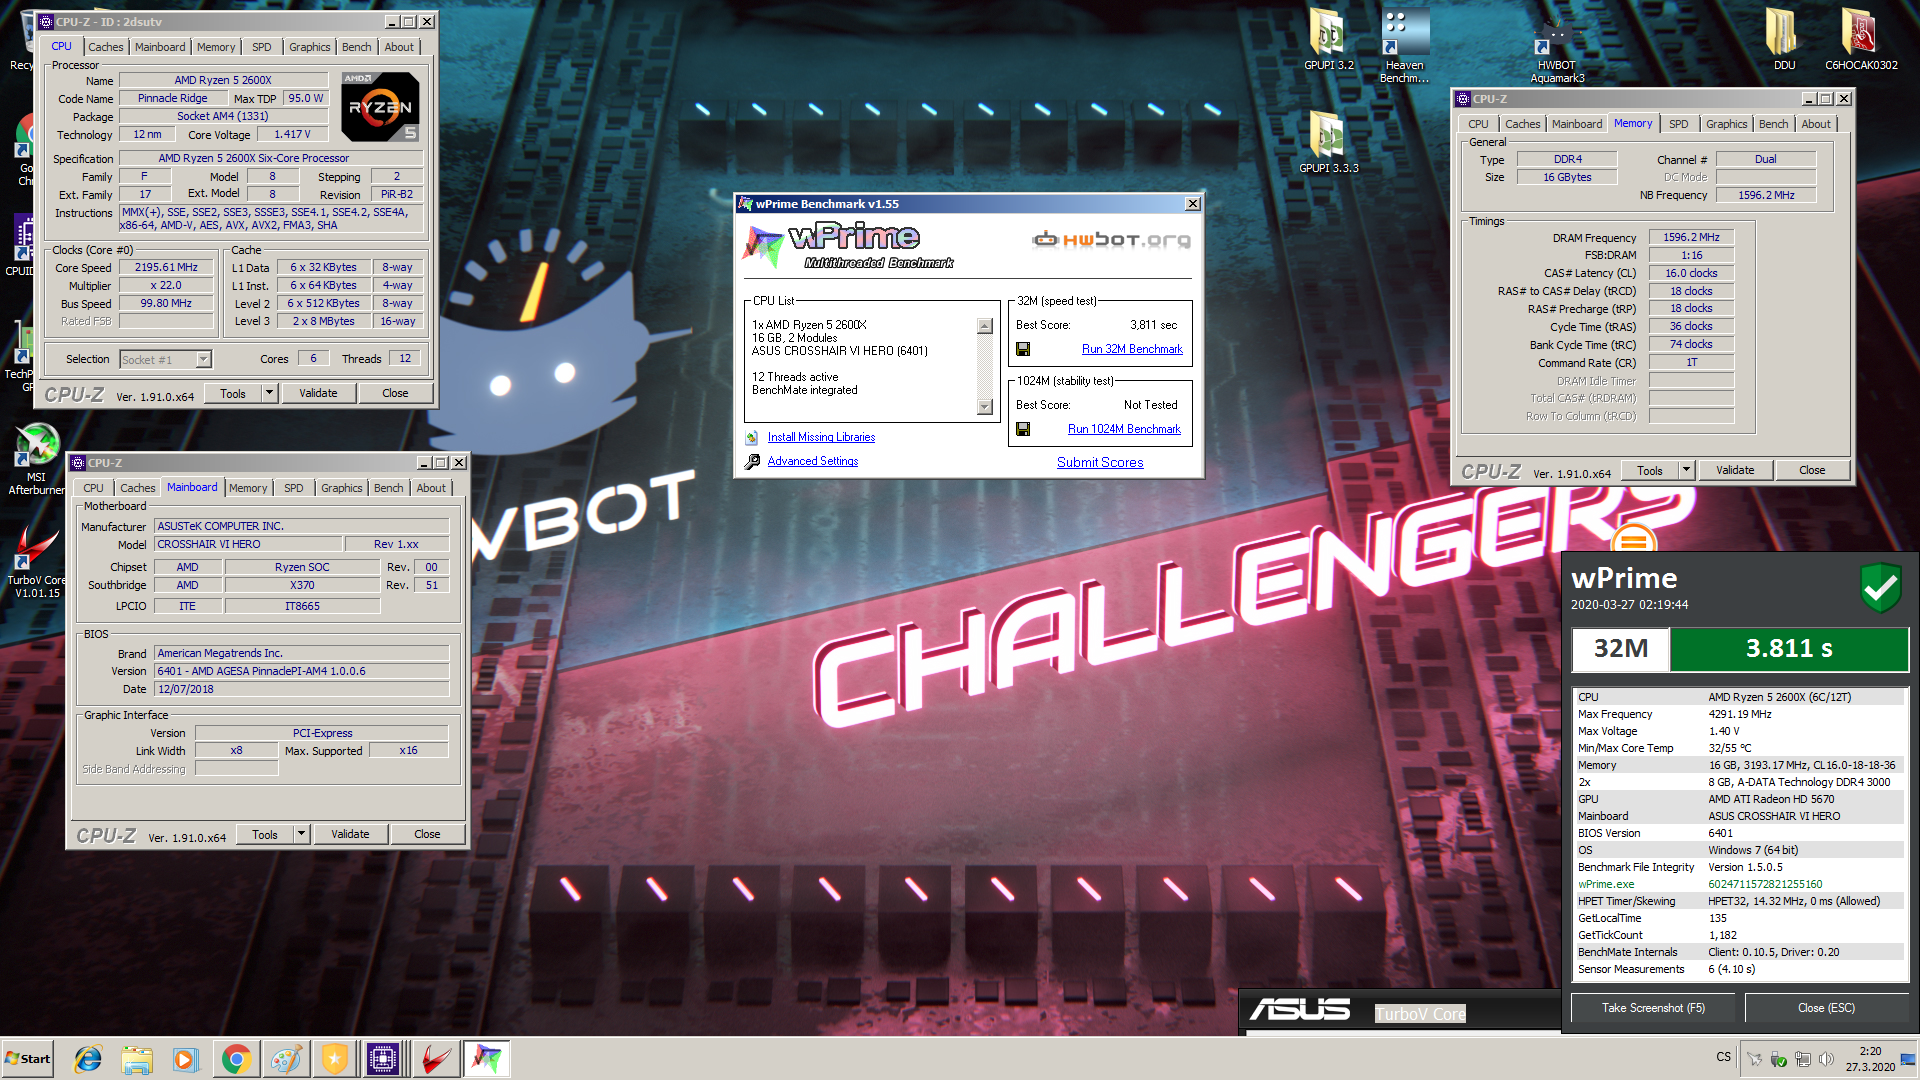Switch to CPU-Z taskbar icon
Image resolution: width=1920 pixels, height=1080 pixels.
383,1059
